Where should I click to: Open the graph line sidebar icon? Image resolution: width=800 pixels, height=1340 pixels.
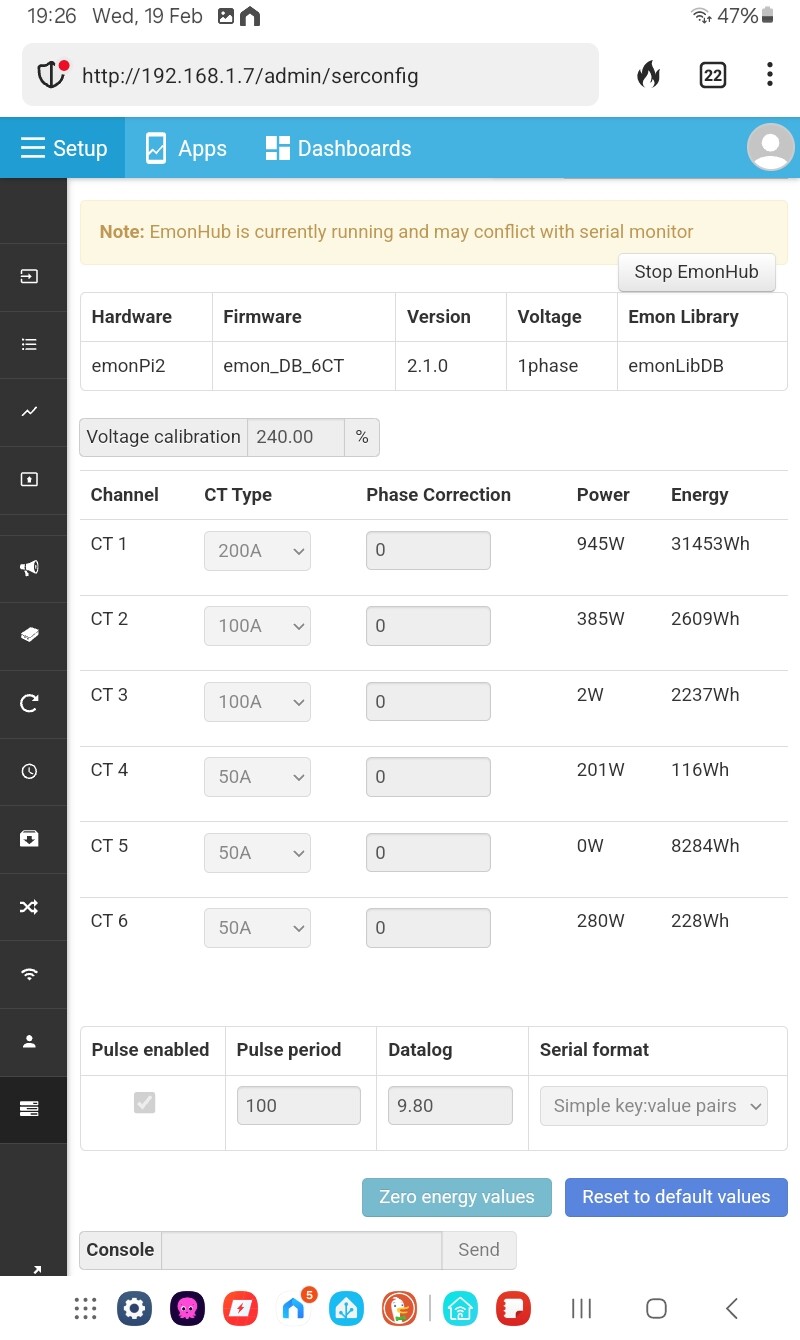(x=30, y=411)
